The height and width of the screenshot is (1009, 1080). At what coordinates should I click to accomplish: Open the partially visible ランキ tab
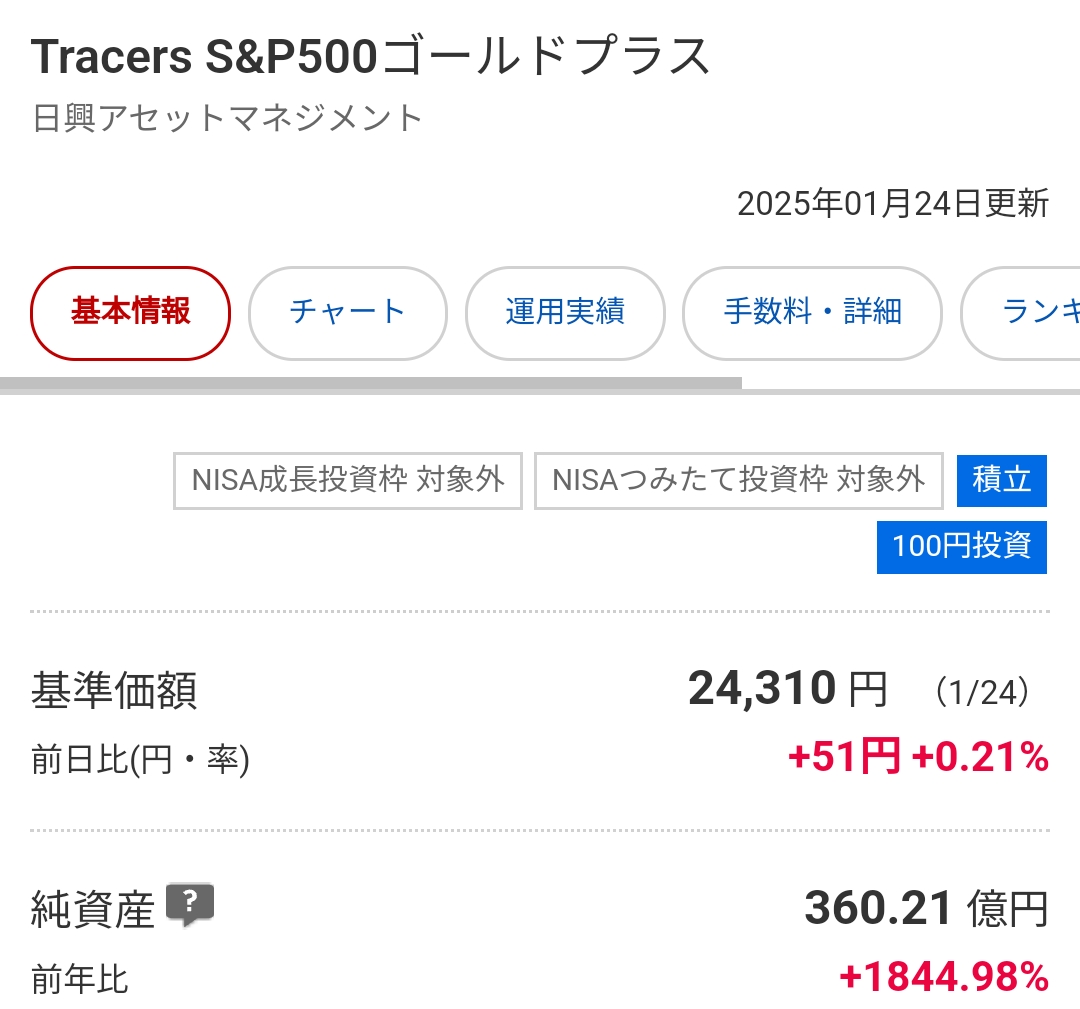1021,313
